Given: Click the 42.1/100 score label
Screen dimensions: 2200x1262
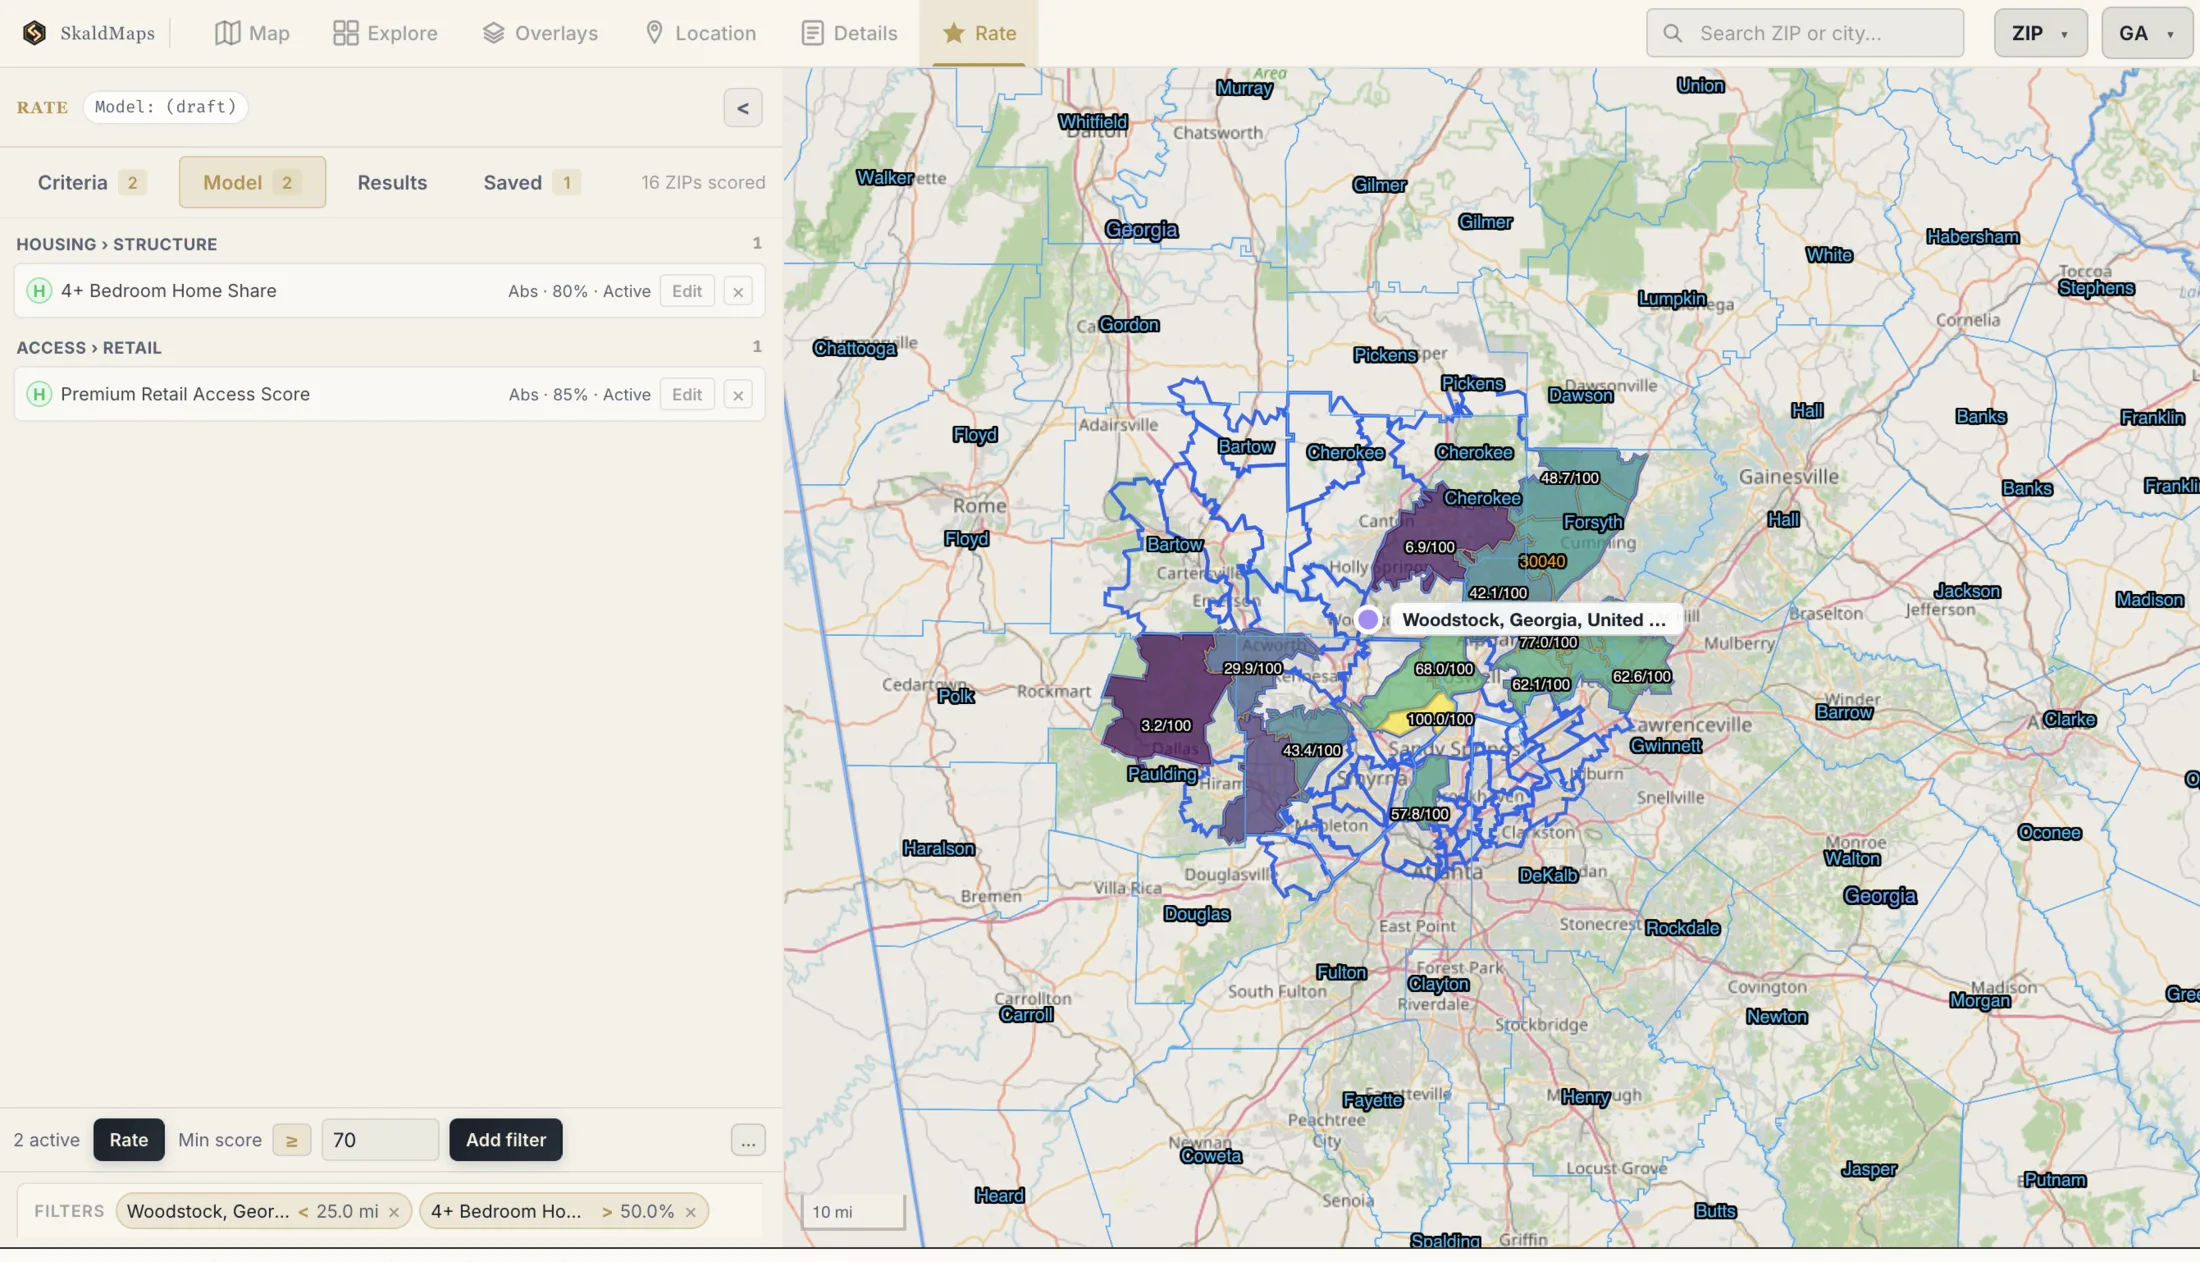Looking at the screenshot, I should pyautogui.click(x=1498, y=593).
